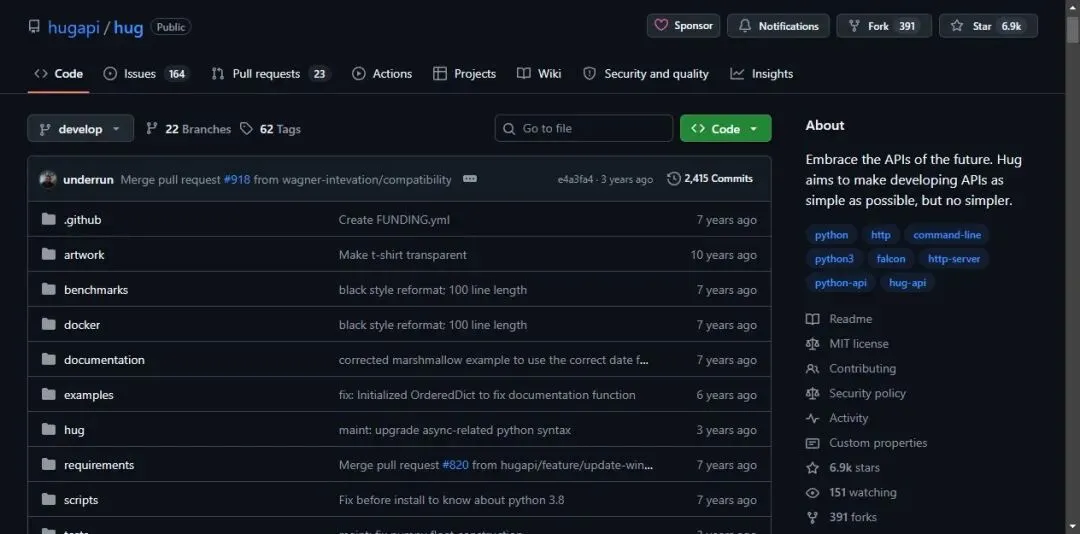The width and height of the screenshot is (1080, 534).
Task: Click underrun's avatar thumbnail
Action: pyautogui.click(x=48, y=179)
